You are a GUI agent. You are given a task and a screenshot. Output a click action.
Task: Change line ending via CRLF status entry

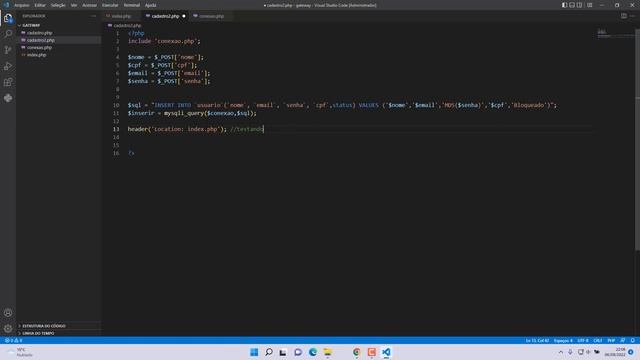pos(598,340)
